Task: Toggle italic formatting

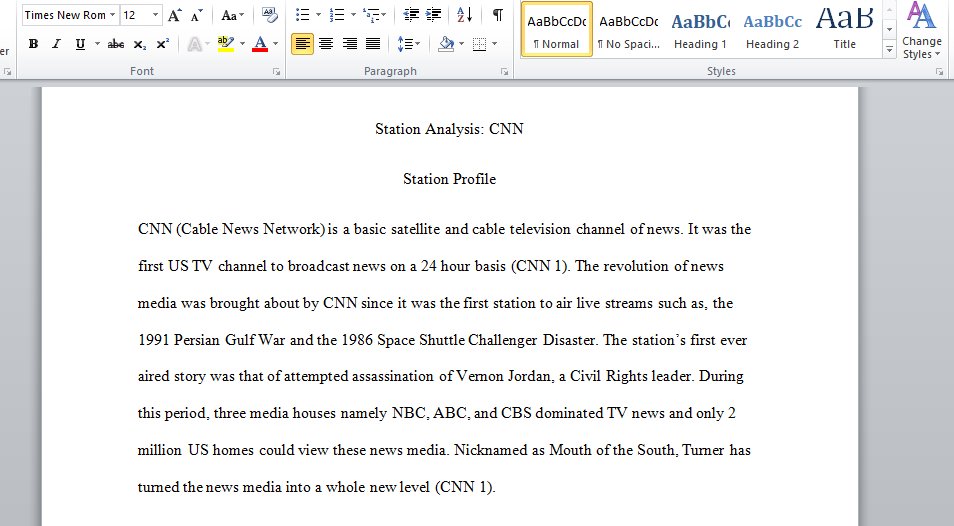Action: coord(57,44)
